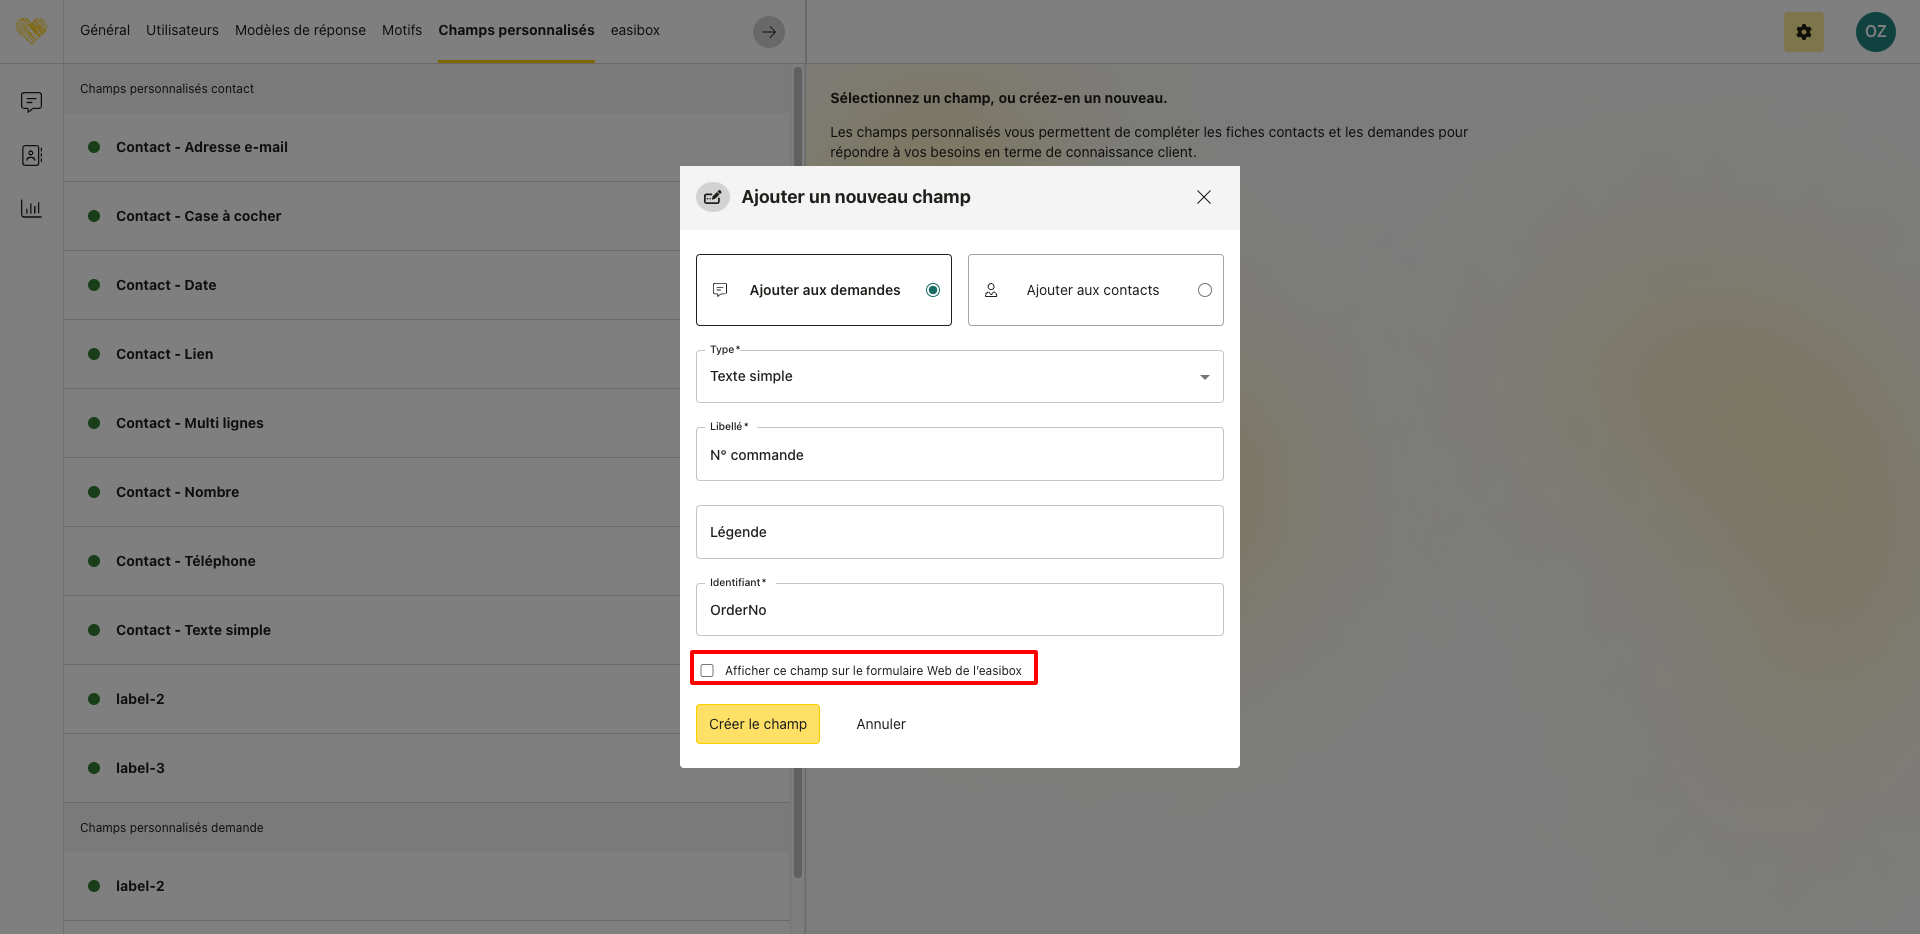Open the contacts icon in sidebar
Image resolution: width=1920 pixels, height=934 pixels.
click(x=31, y=156)
